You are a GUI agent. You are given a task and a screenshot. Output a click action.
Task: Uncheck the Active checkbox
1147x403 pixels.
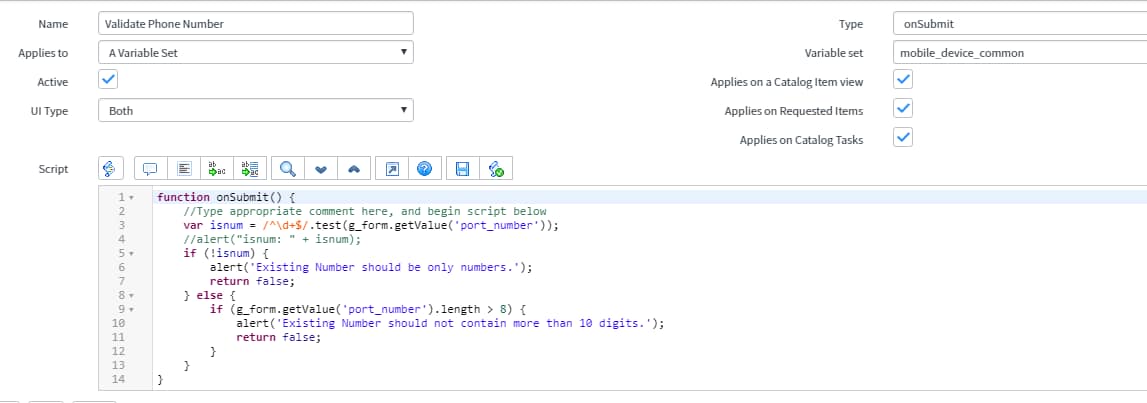coord(109,81)
